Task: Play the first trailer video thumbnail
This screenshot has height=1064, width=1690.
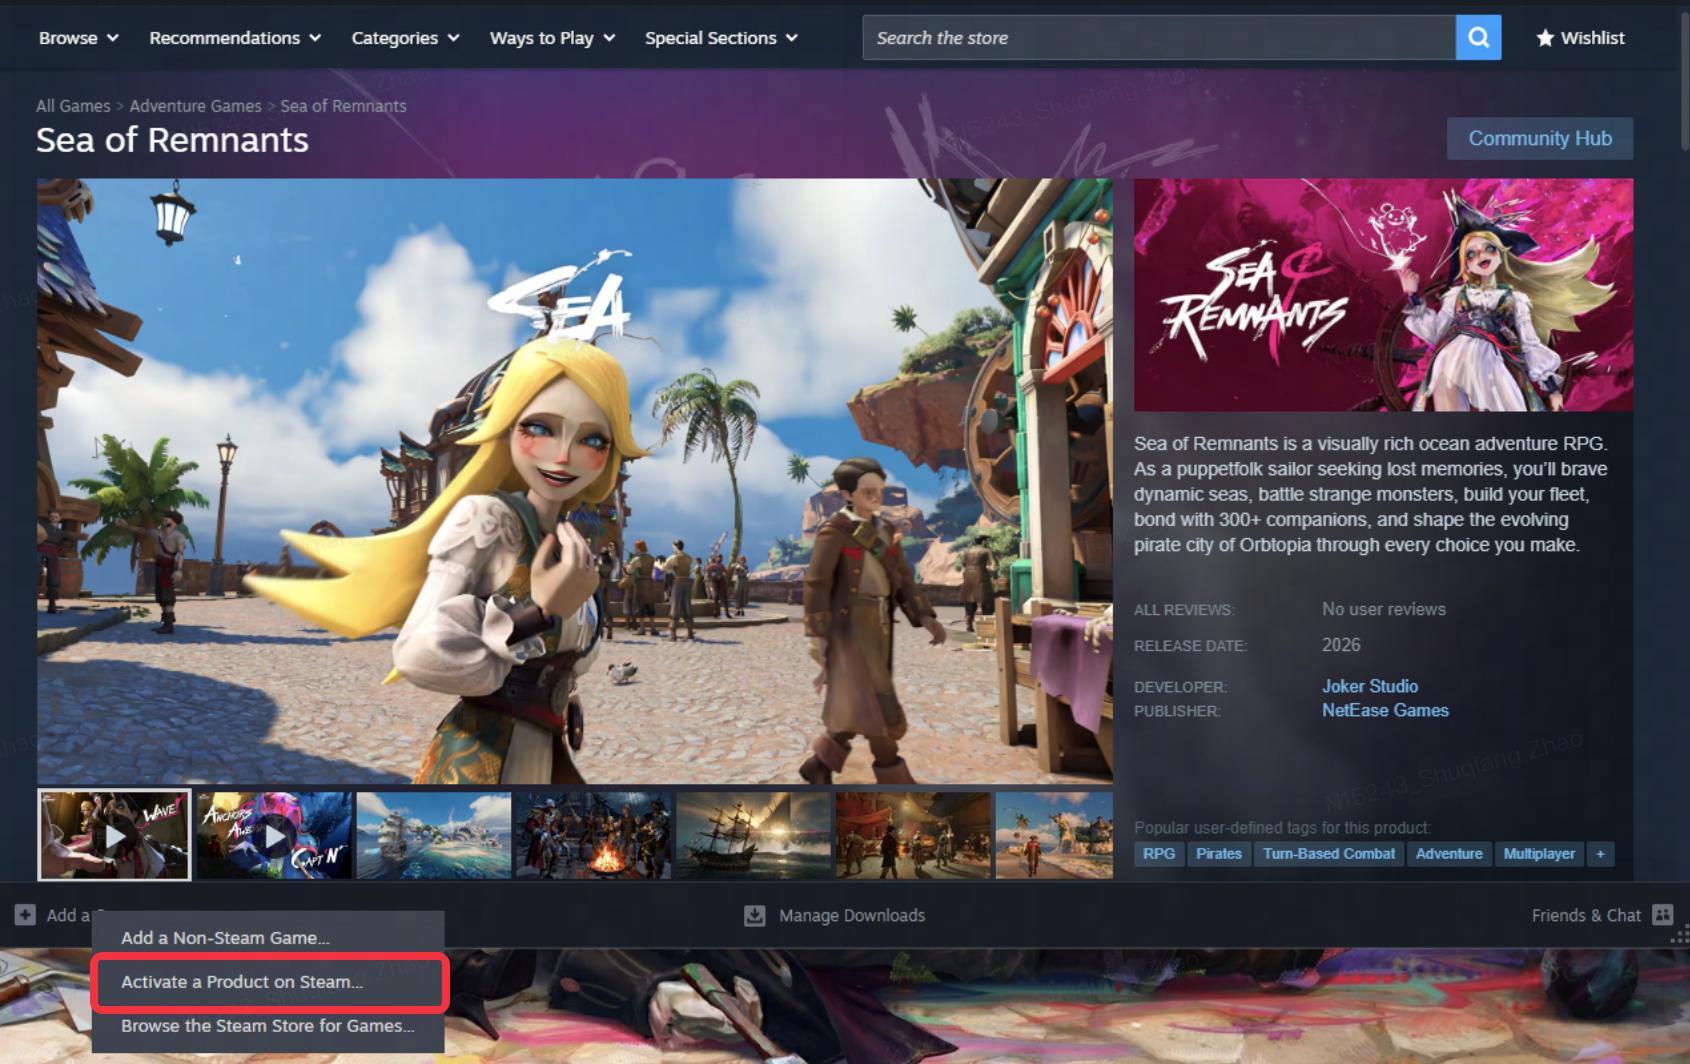Action: tap(114, 836)
